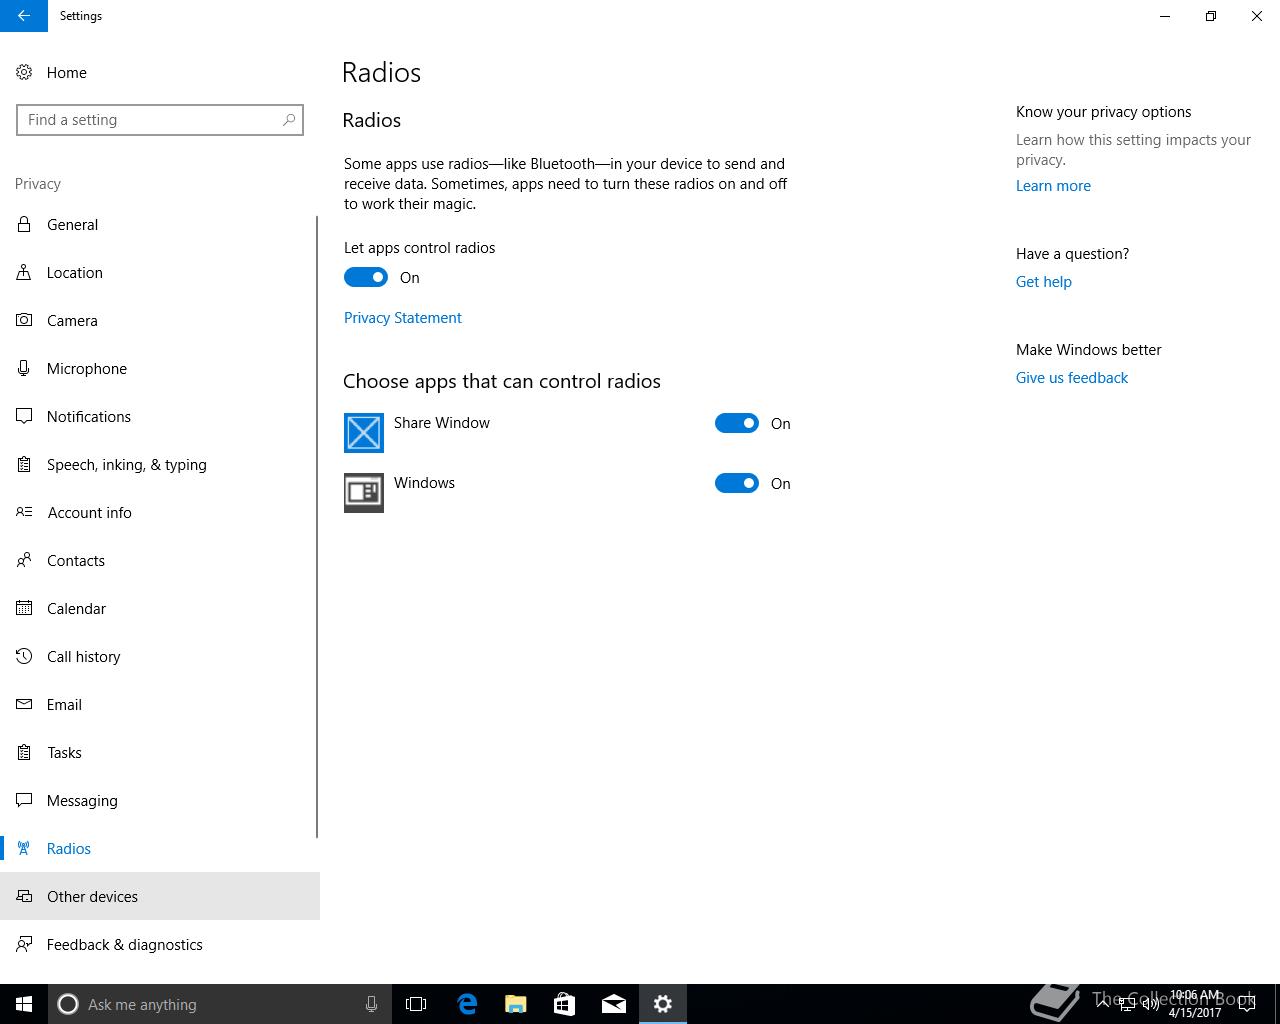
Task: Open Feedback & diagnostics page
Action: click(158, 944)
